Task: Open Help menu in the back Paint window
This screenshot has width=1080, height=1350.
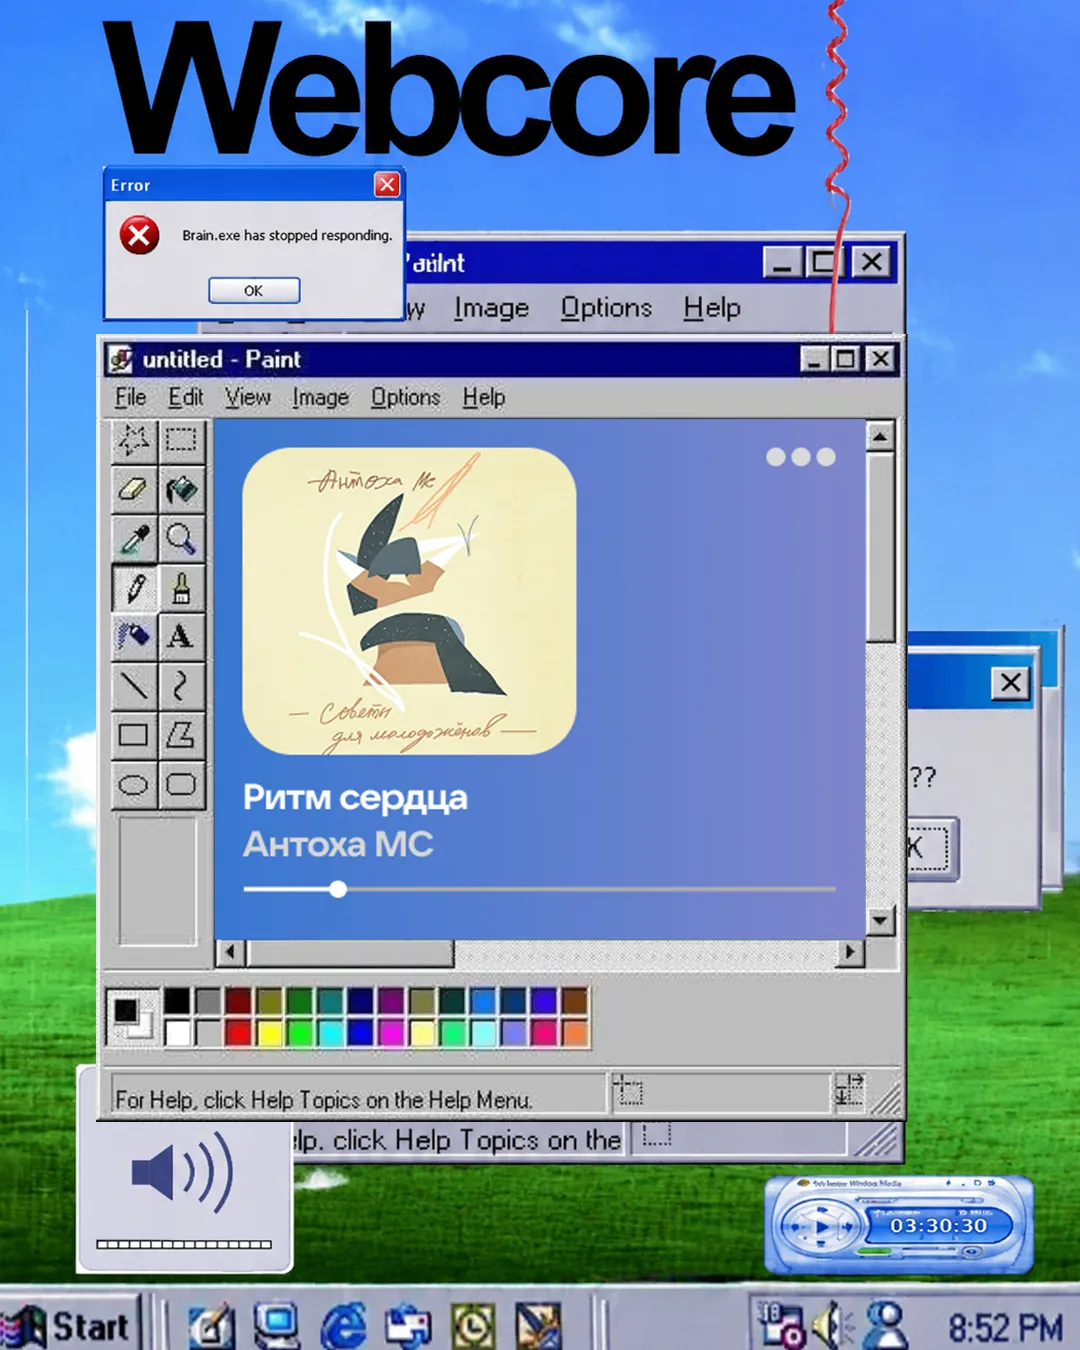Action: [712, 308]
